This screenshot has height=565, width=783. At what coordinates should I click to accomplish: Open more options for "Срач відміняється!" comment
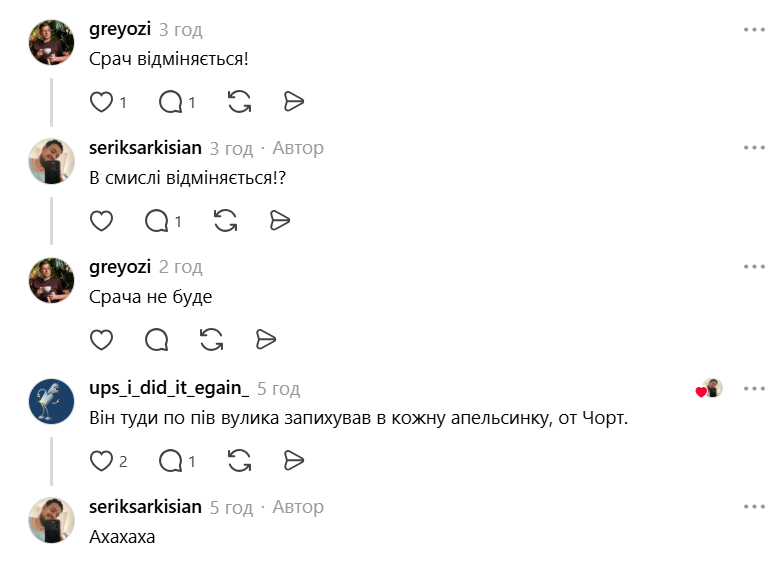coord(754,30)
